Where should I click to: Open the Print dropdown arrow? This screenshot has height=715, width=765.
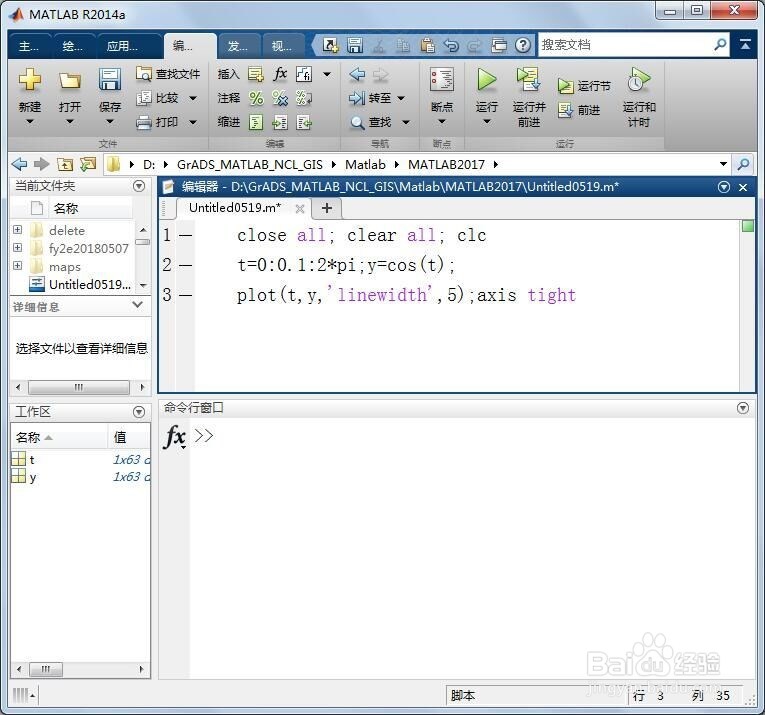tap(193, 121)
